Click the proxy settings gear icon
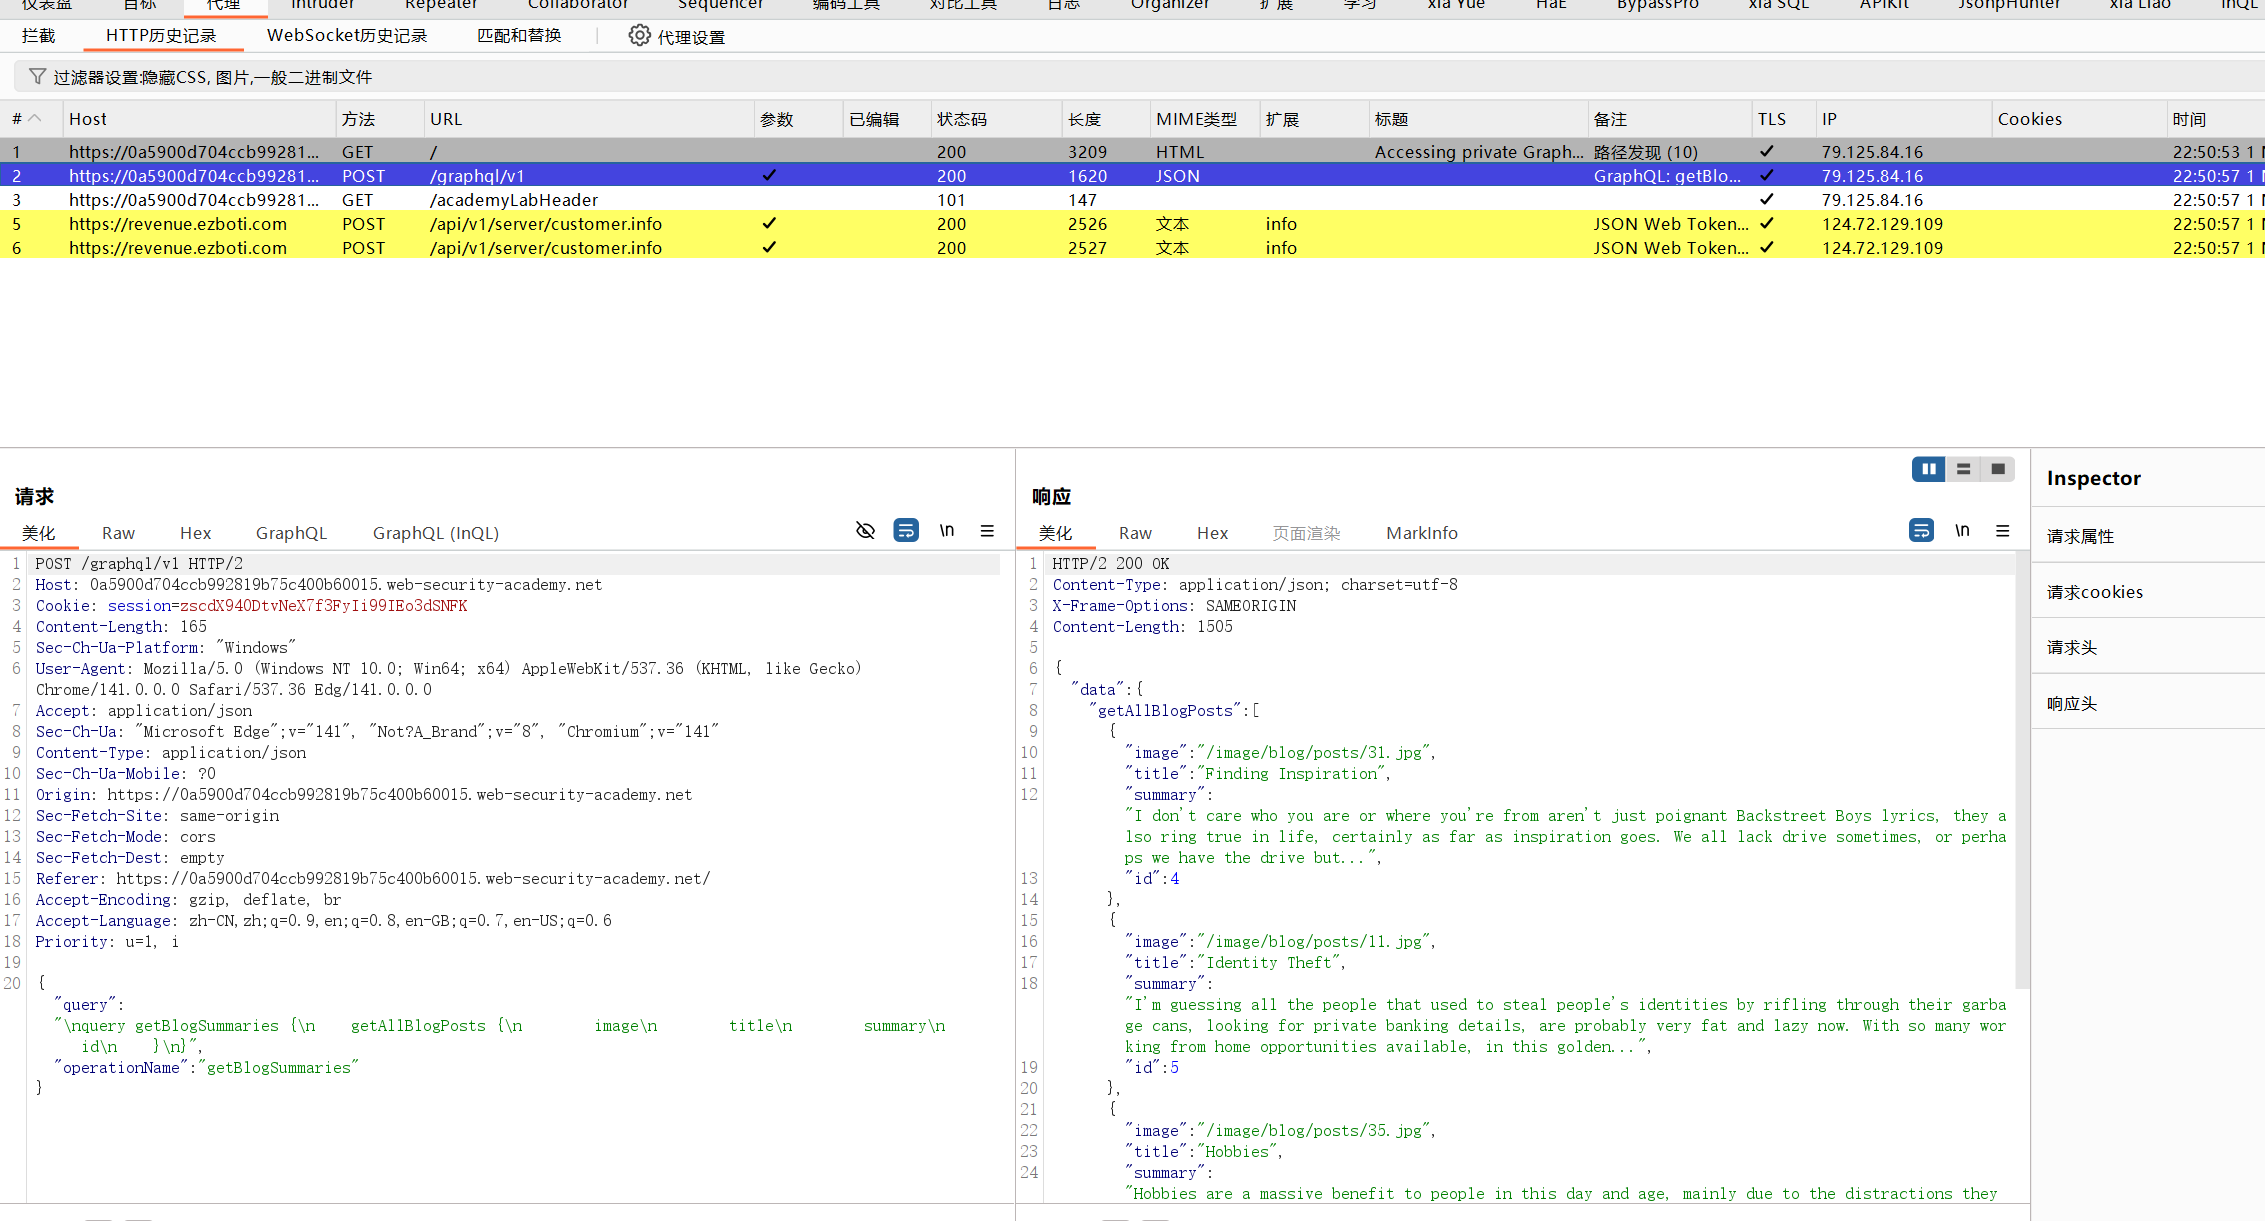This screenshot has width=2265, height=1221. 639,36
